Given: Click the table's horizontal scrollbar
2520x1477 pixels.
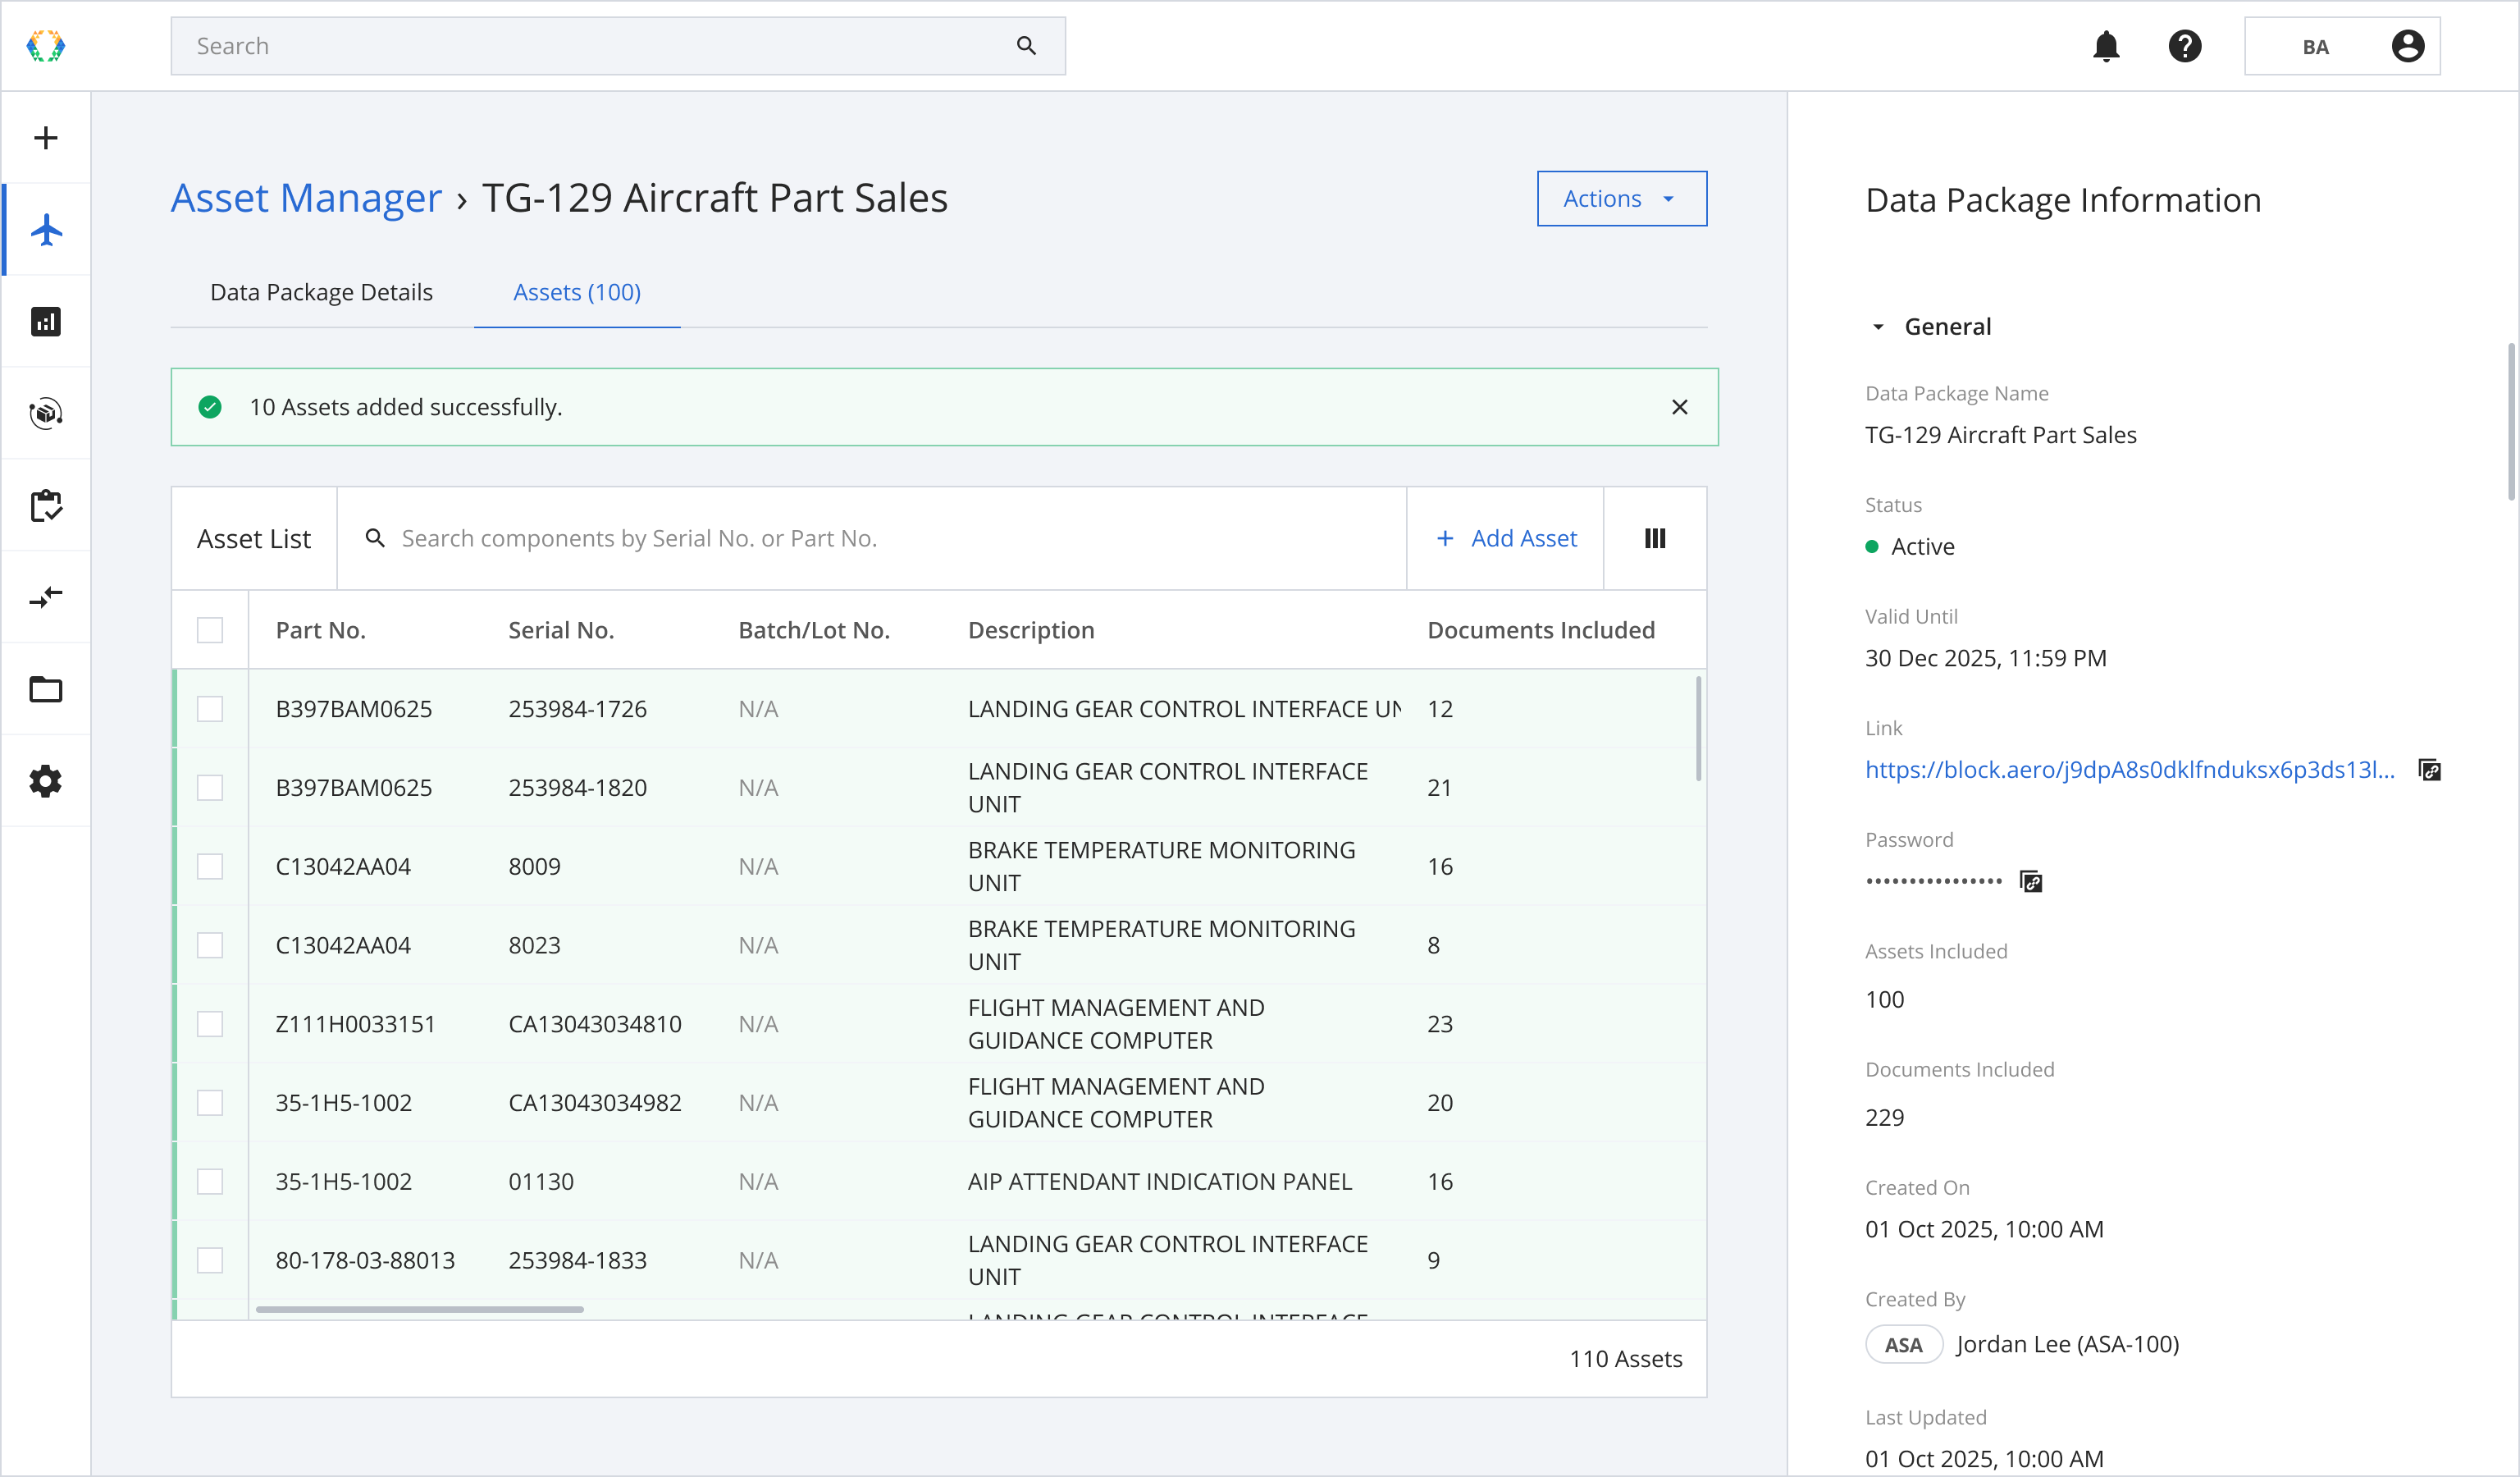Looking at the screenshot, I should point(420,1309).
